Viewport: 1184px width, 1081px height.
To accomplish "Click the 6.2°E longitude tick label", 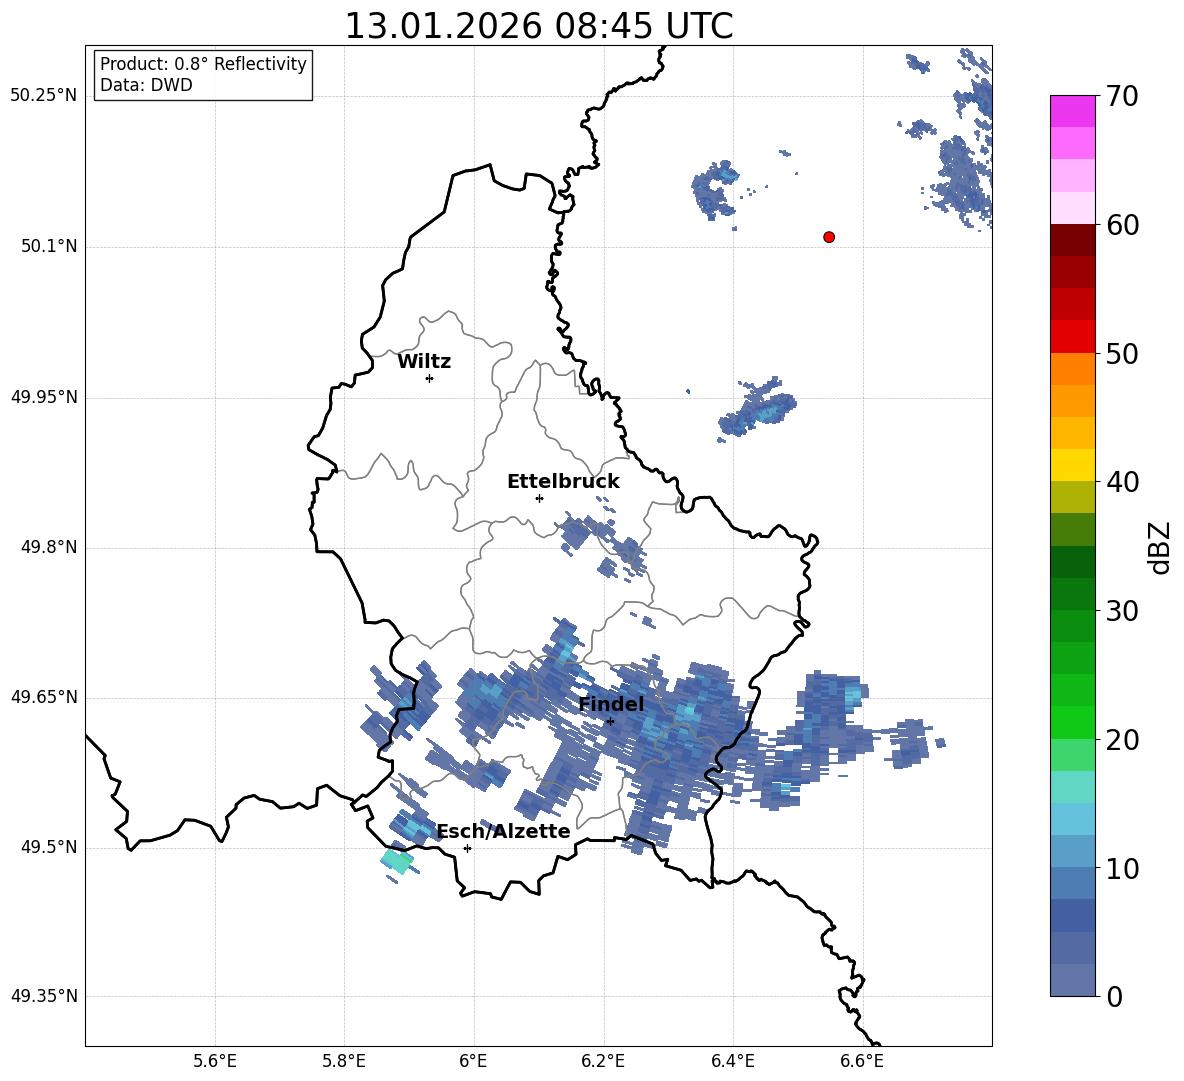I will point(603,1061).
